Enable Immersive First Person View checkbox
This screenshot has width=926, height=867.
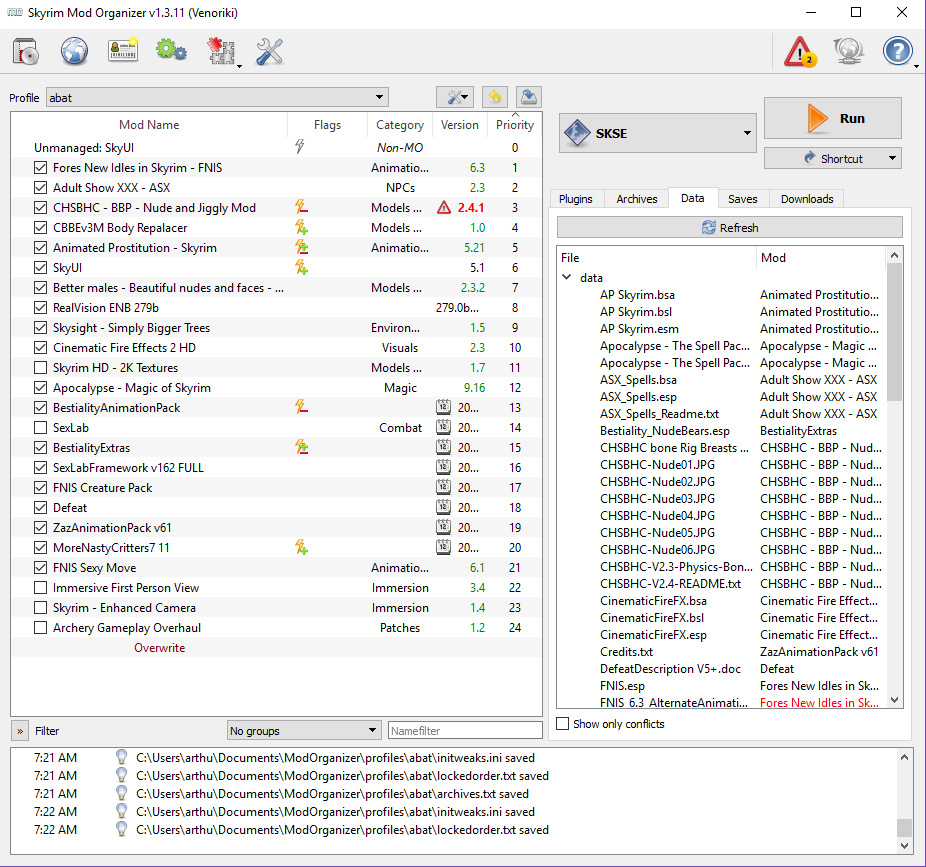pyautogui.click(x=40, y=588)
